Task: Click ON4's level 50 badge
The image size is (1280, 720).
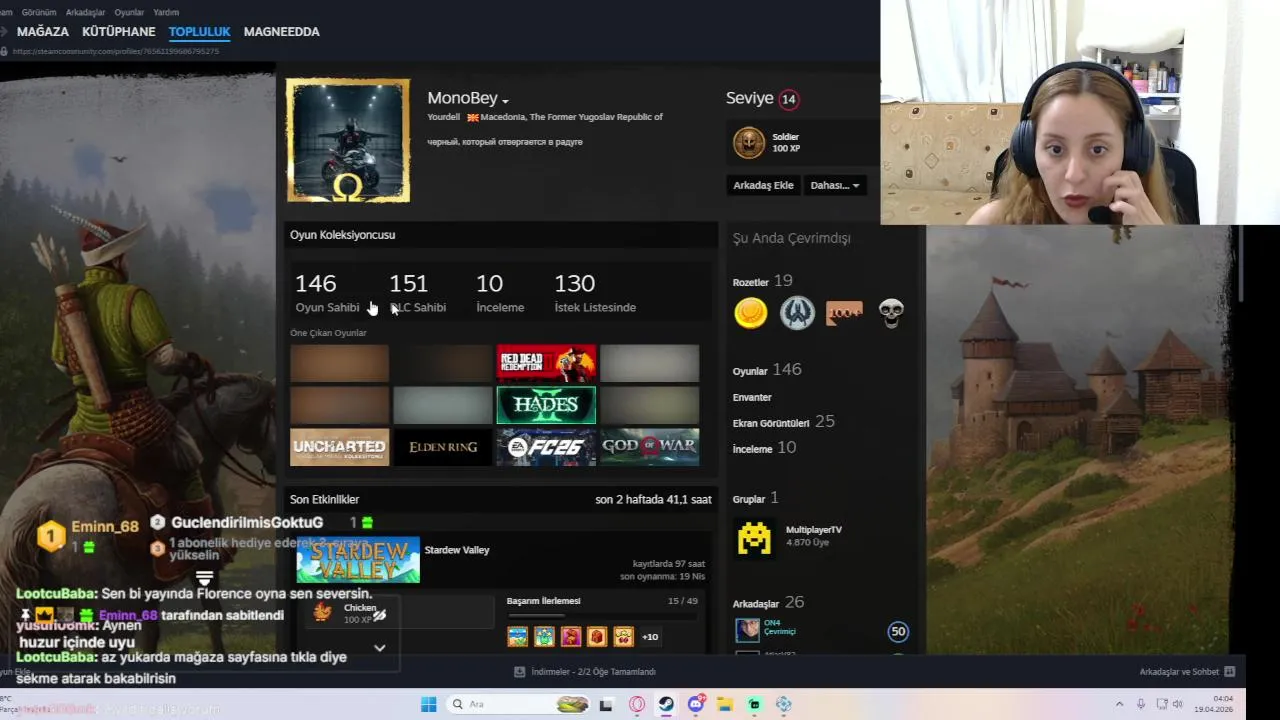Action: coord(898,631)
